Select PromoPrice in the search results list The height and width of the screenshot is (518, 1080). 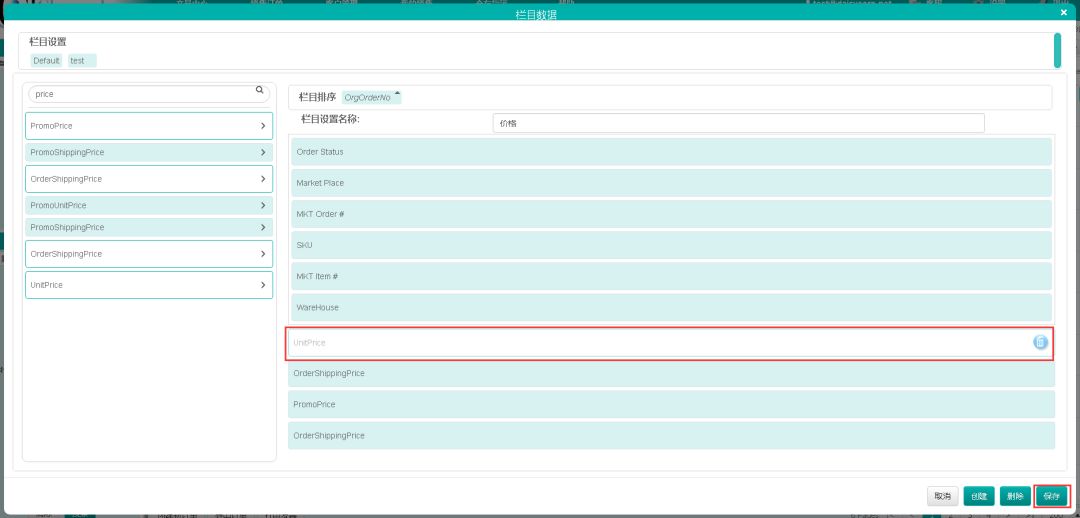tap(149, 126)
